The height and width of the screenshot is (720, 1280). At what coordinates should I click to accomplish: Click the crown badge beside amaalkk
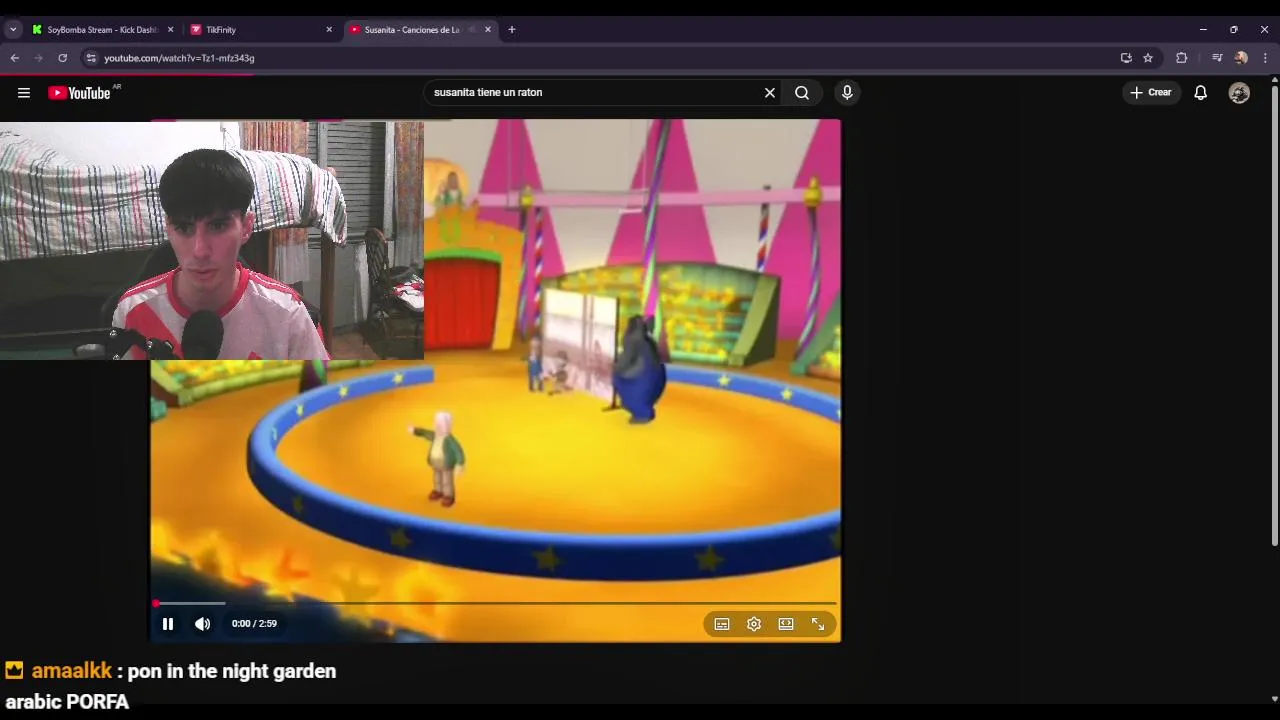(14, 670)
